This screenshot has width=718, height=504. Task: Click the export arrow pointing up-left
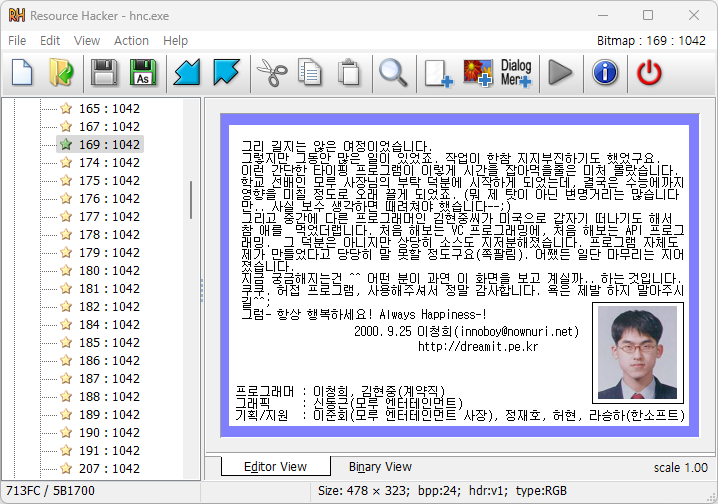226,72
